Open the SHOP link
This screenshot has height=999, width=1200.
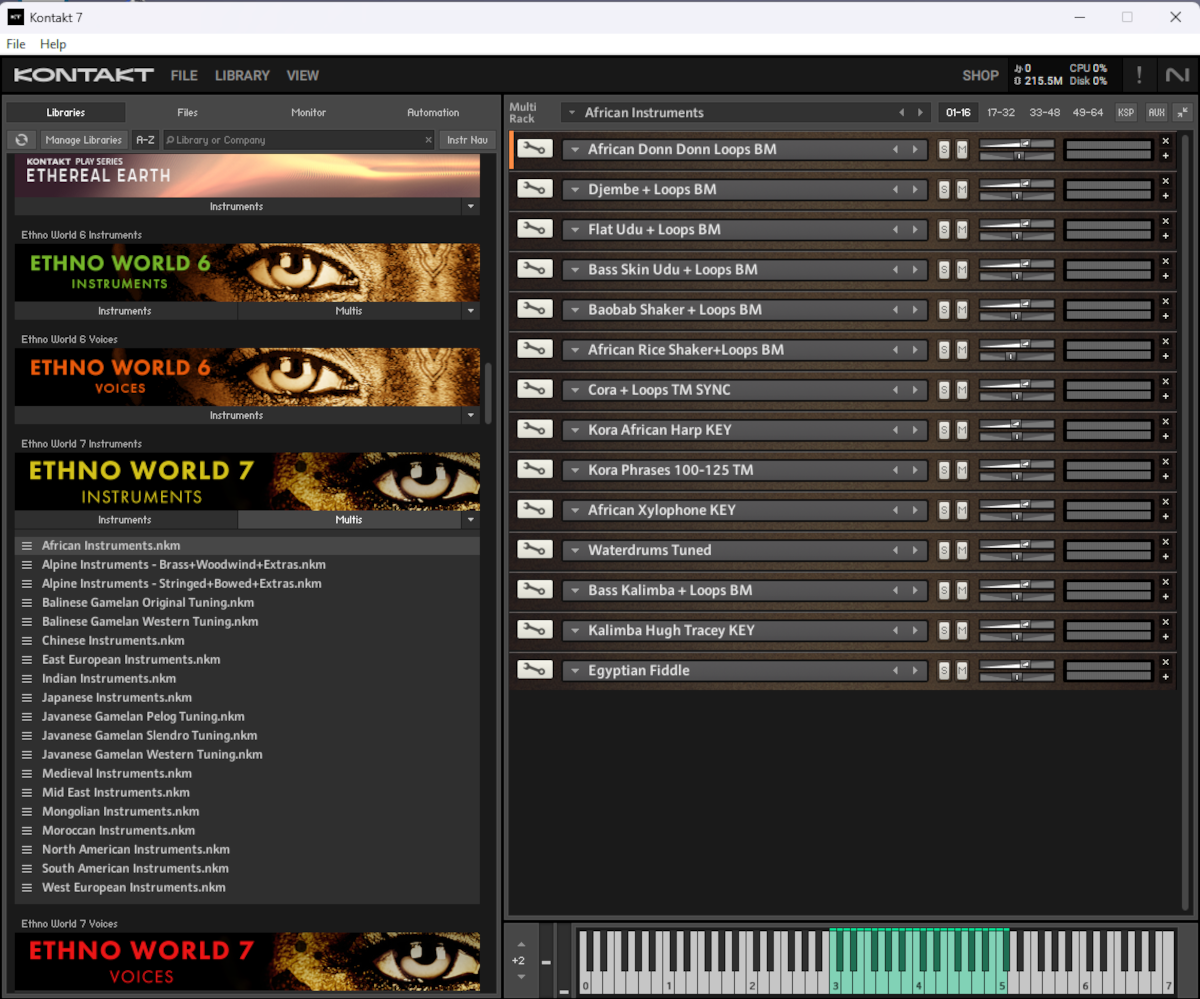tap(980, 75)
